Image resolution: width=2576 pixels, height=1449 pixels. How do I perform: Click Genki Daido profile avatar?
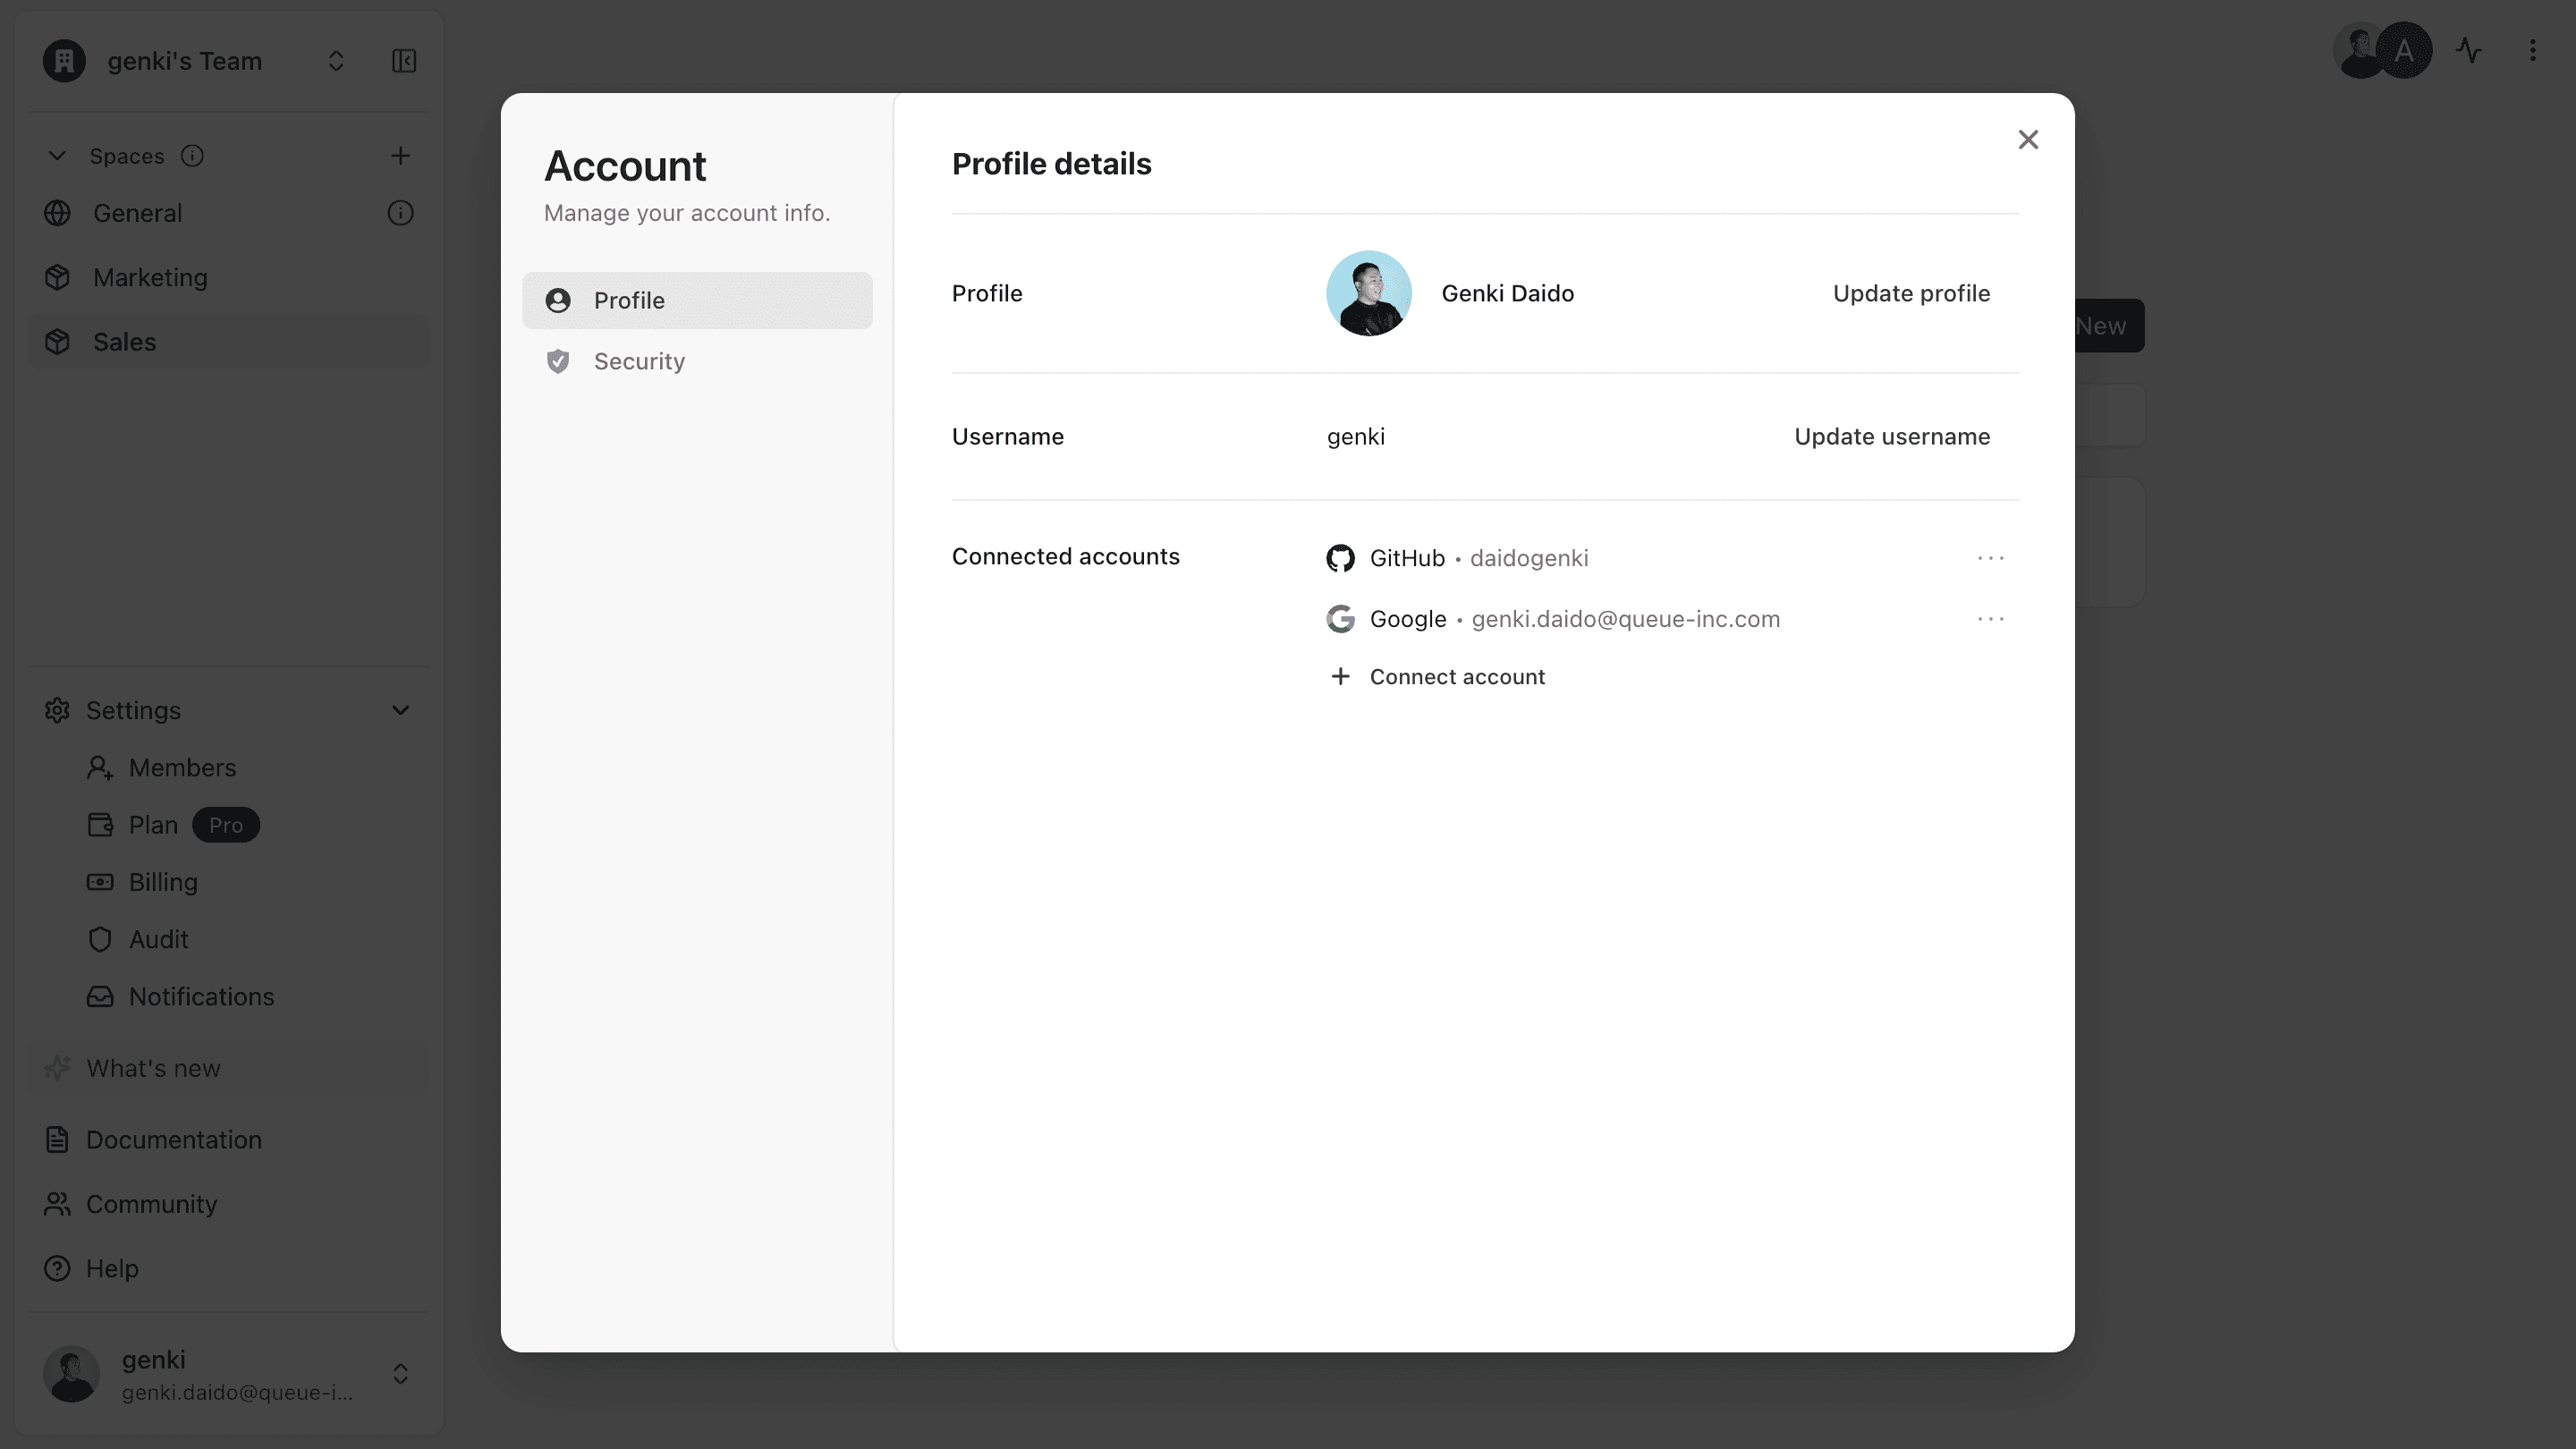tap(1368, 293)
